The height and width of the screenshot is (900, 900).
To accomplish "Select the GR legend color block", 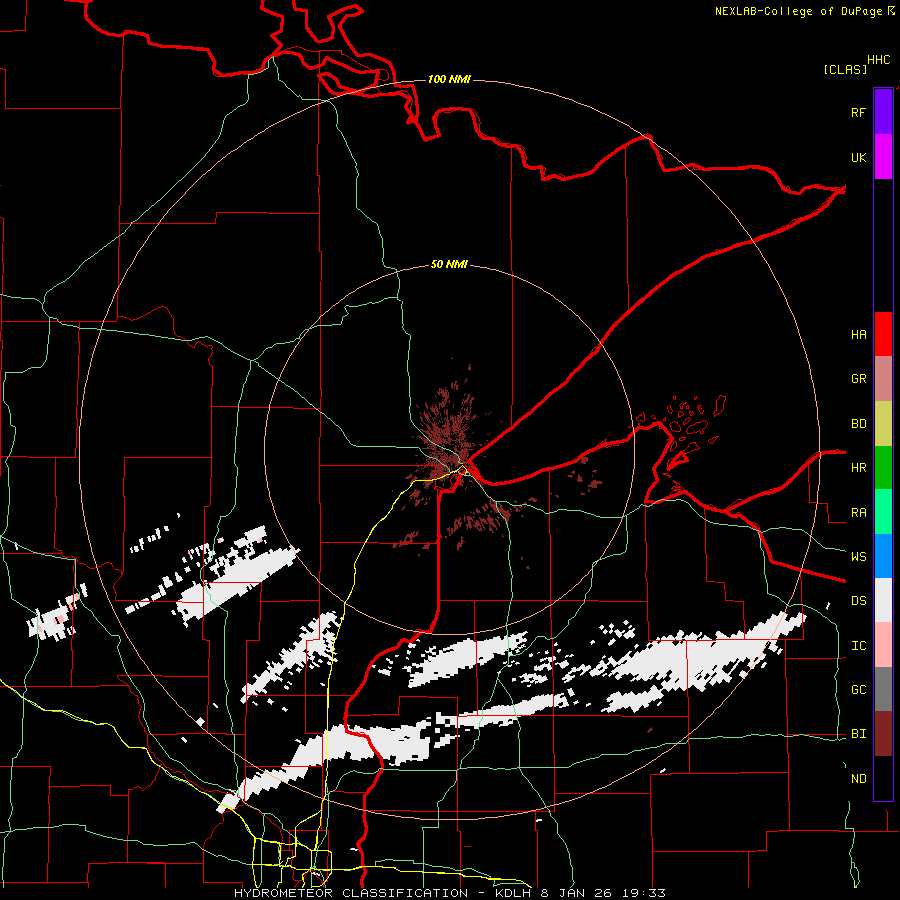I will pyautogui.click(x=883, y=379).
